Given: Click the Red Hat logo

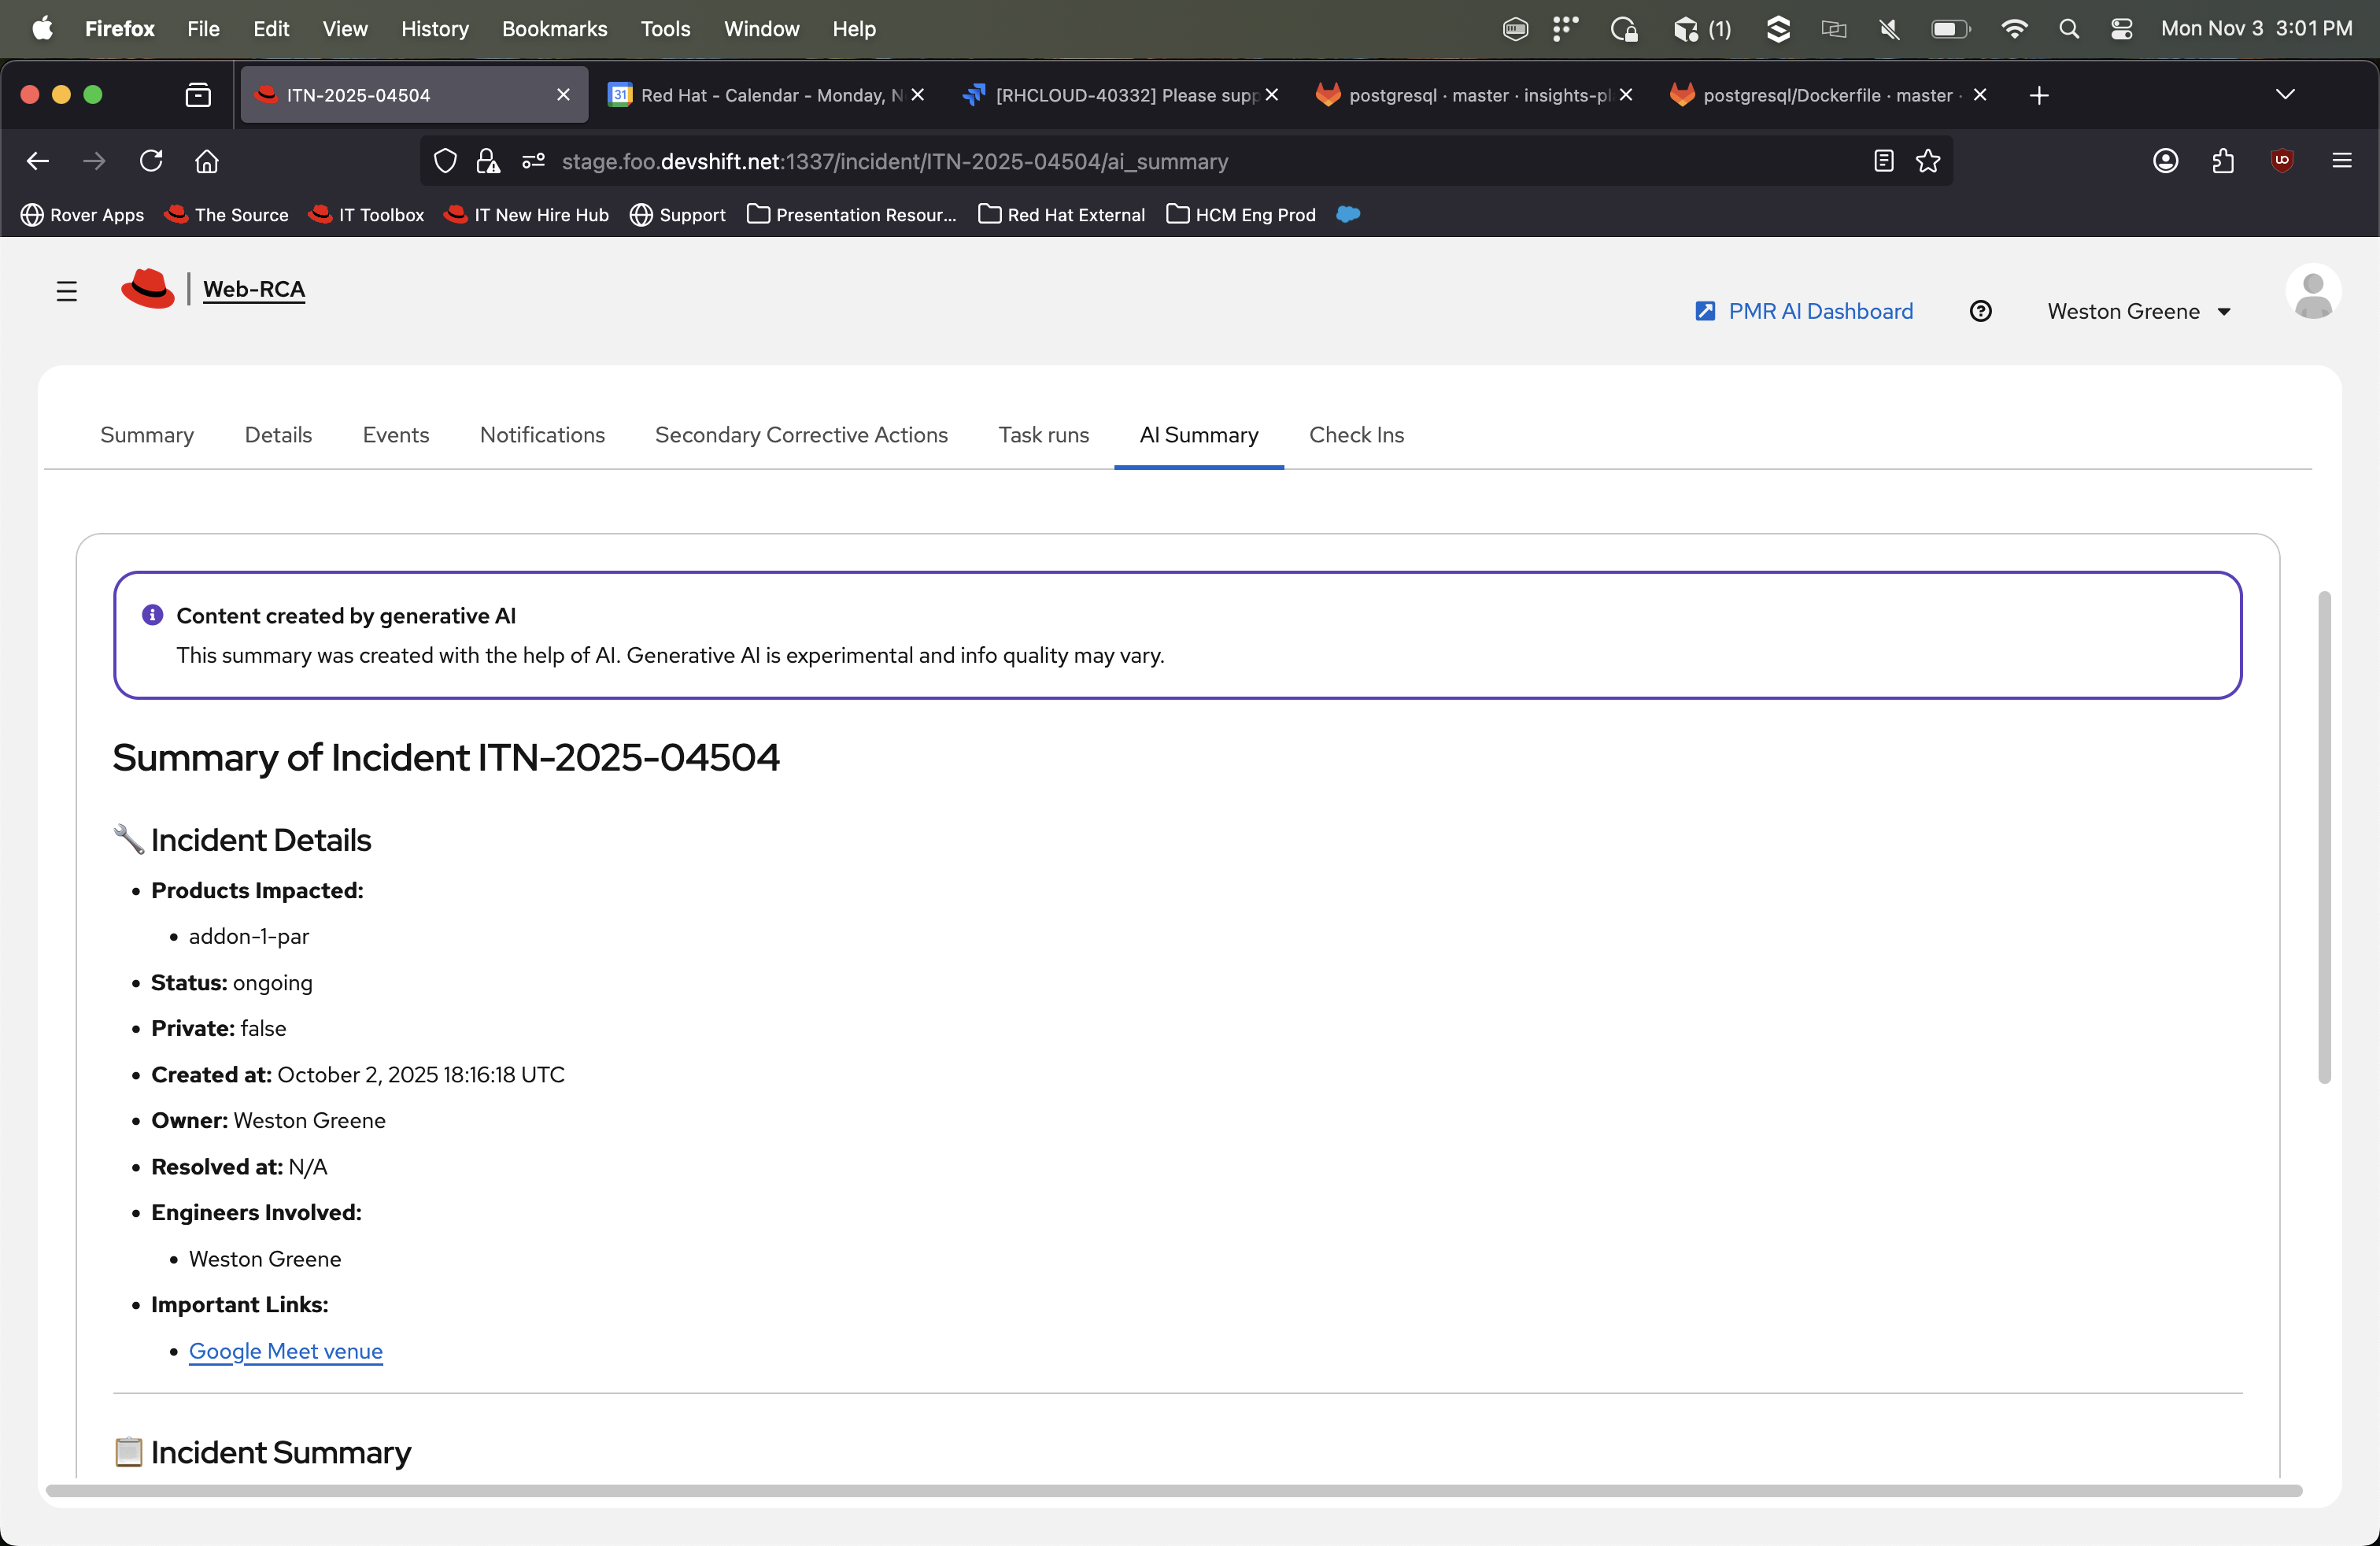Looking at the screenshot, I should click(x=148, y=289).
